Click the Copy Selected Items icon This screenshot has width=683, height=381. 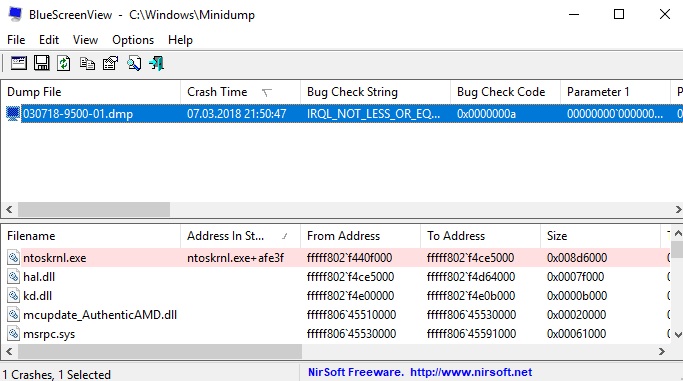tap(87, 64)
